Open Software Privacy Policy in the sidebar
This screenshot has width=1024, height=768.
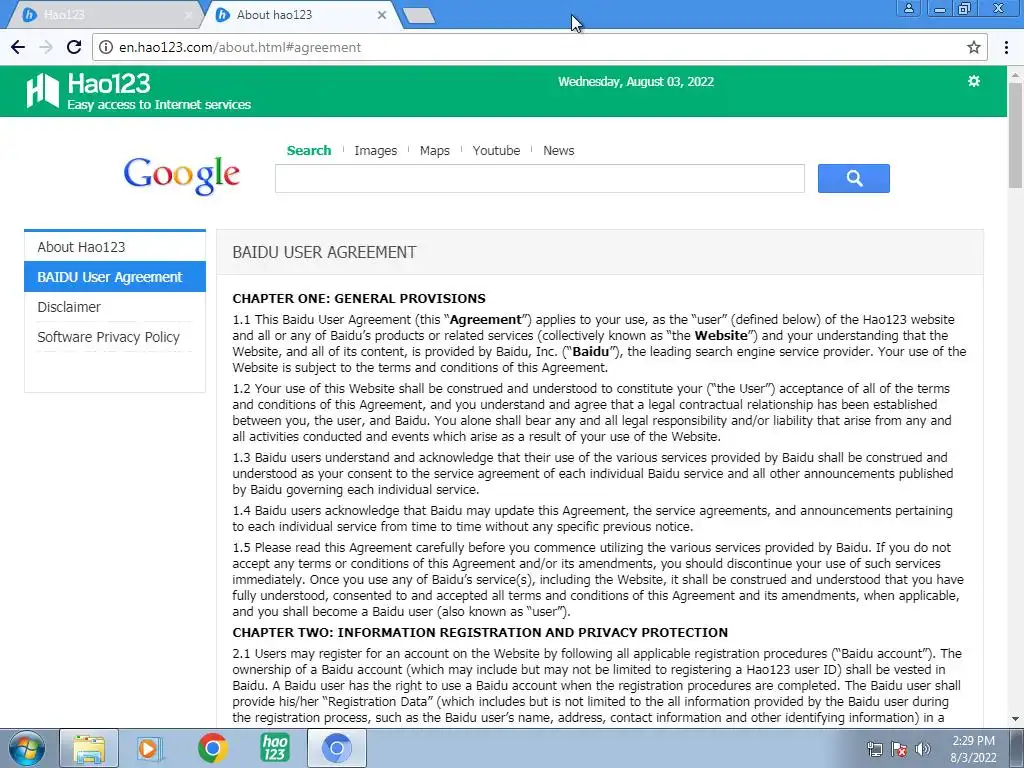click(115, 337)
